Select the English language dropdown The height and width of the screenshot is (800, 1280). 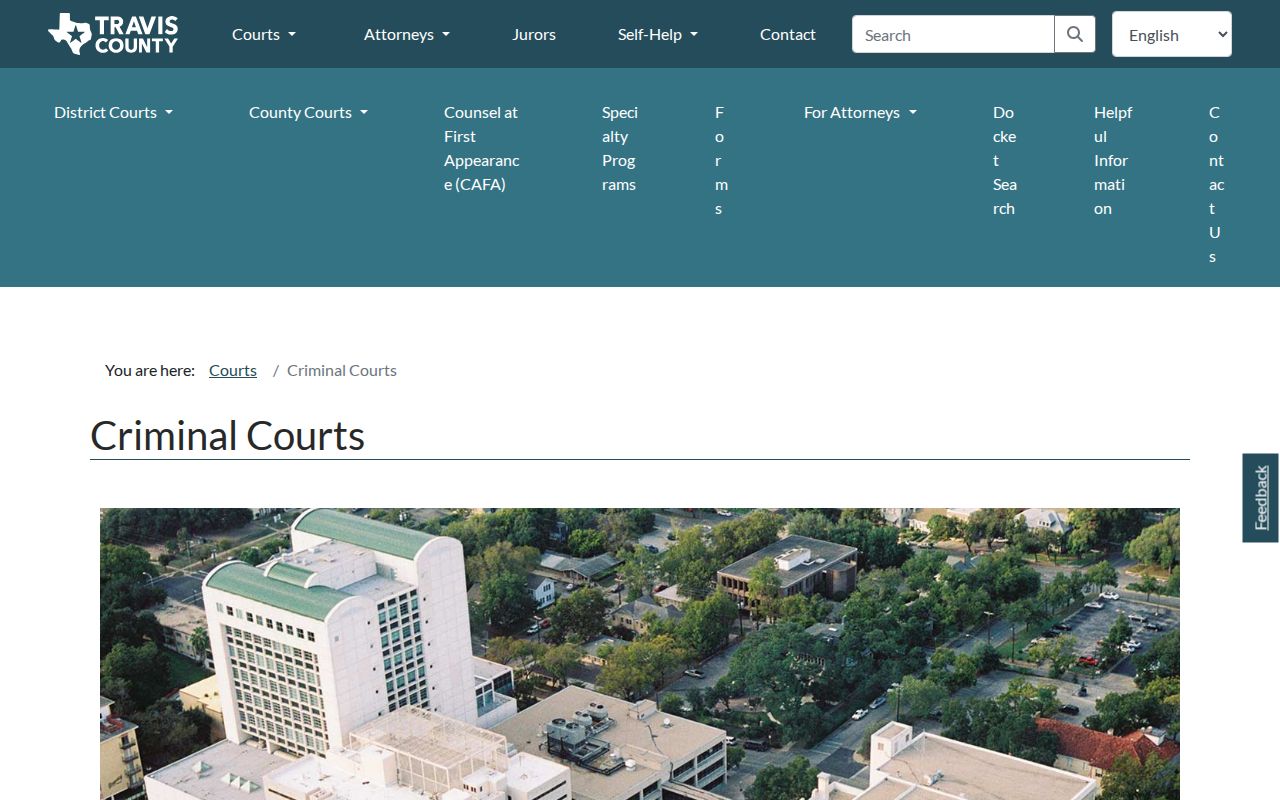(1172, 34)
